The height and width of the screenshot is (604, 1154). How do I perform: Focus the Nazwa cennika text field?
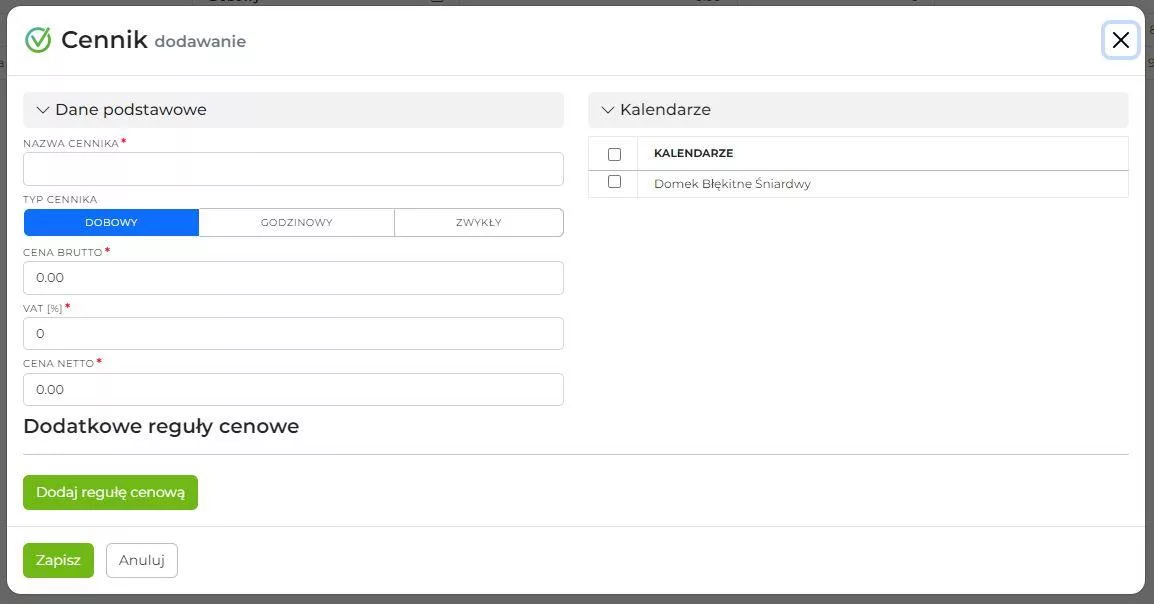(293, 169)
